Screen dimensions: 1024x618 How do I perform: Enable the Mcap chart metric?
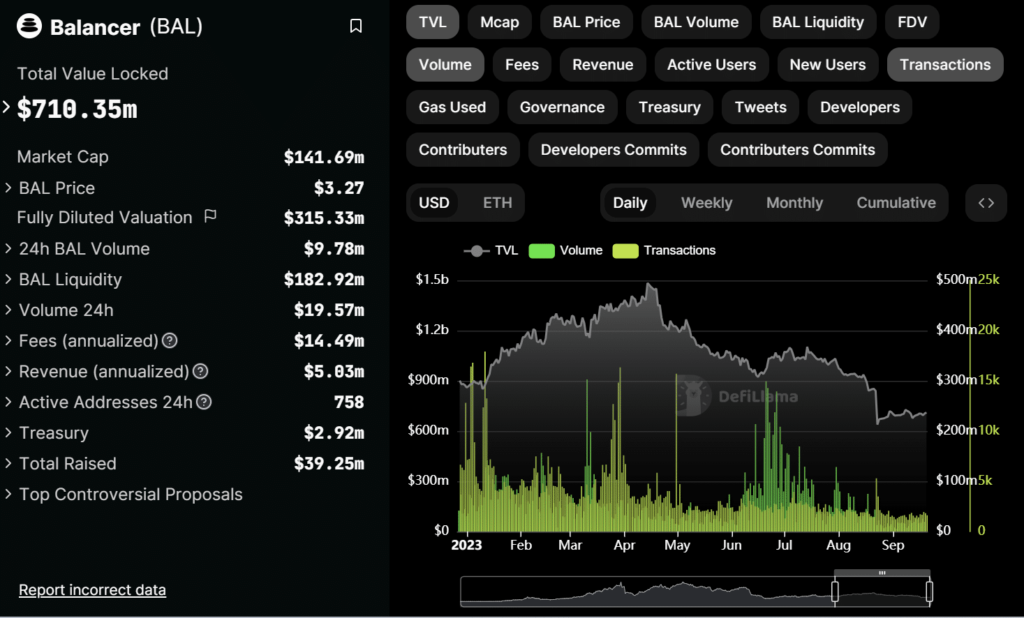499,22
